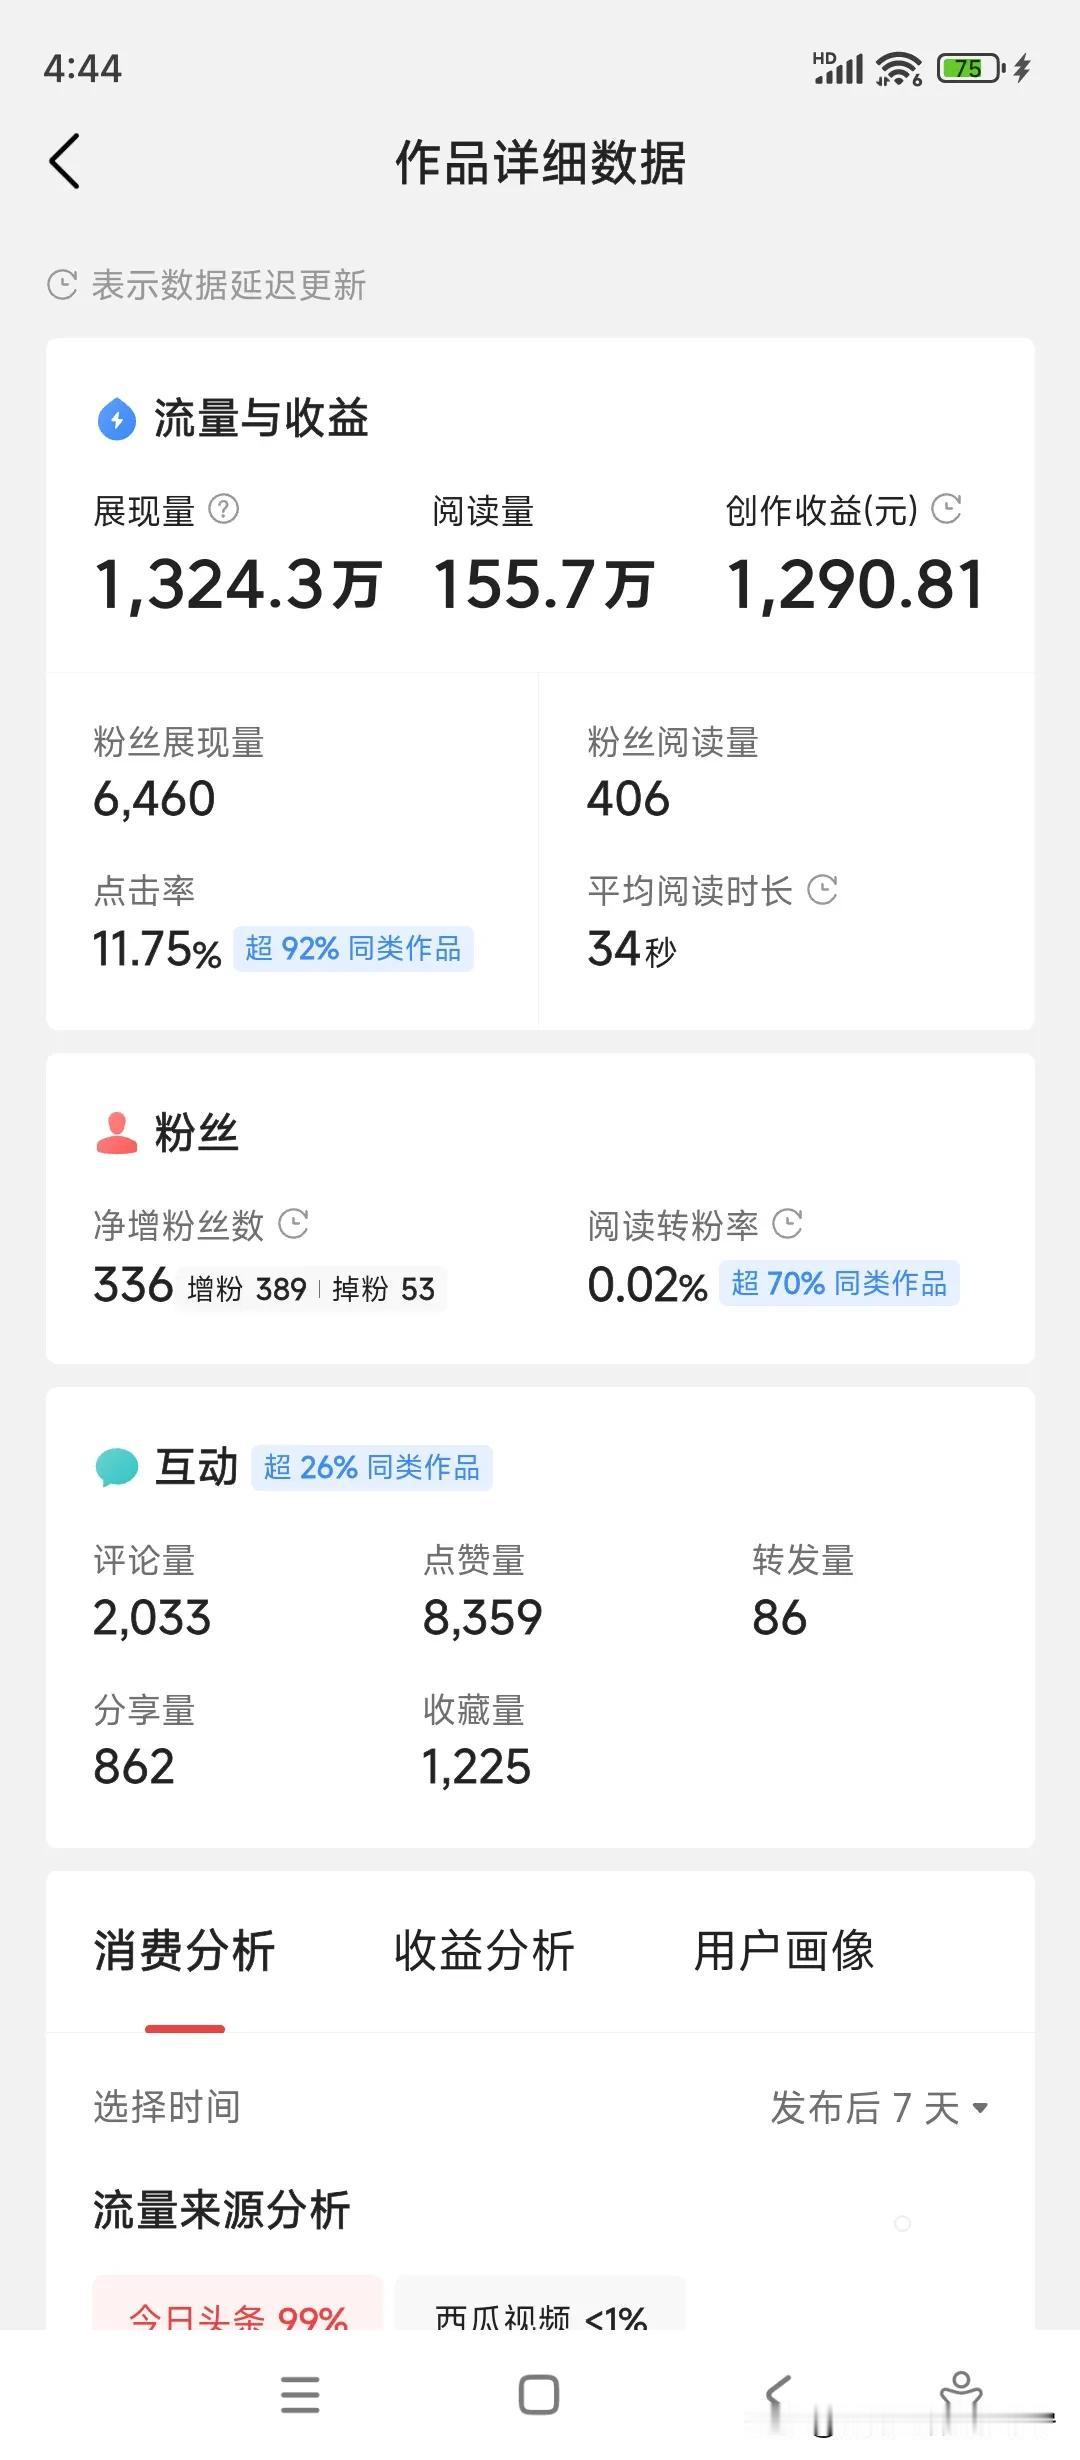This screenshot has width=1080, height=2460.
Task: Tap the blue lightning 流量与收益 icon
Action: 117,419
